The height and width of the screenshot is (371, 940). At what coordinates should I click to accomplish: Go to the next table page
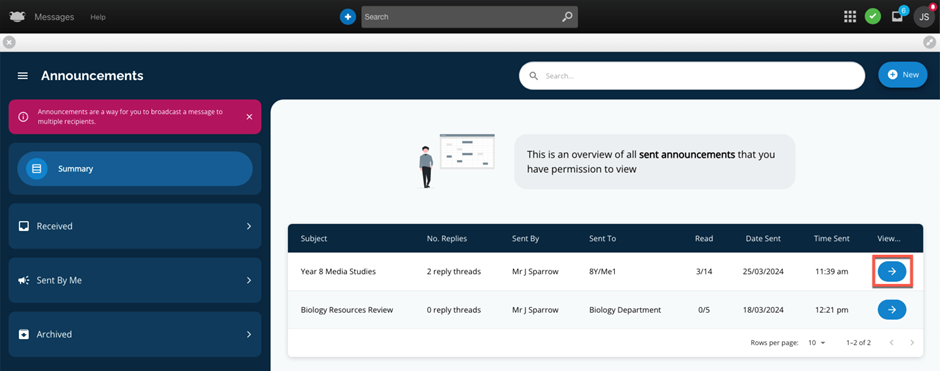click(x=912, y=343)
